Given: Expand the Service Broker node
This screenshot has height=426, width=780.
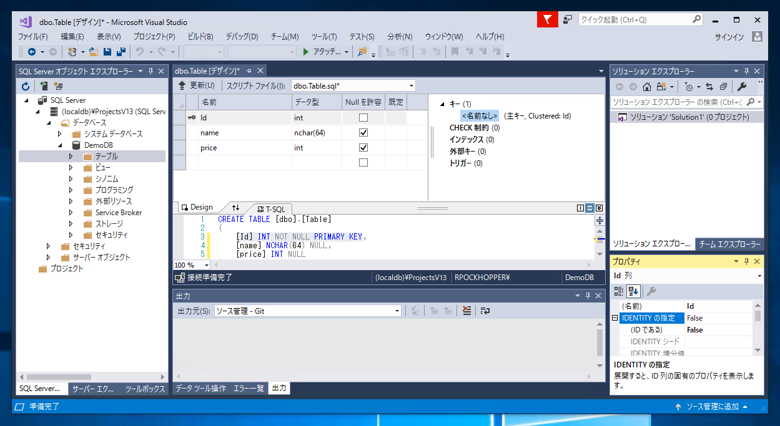Looking at the screenshot, I should tap(71, 213).
